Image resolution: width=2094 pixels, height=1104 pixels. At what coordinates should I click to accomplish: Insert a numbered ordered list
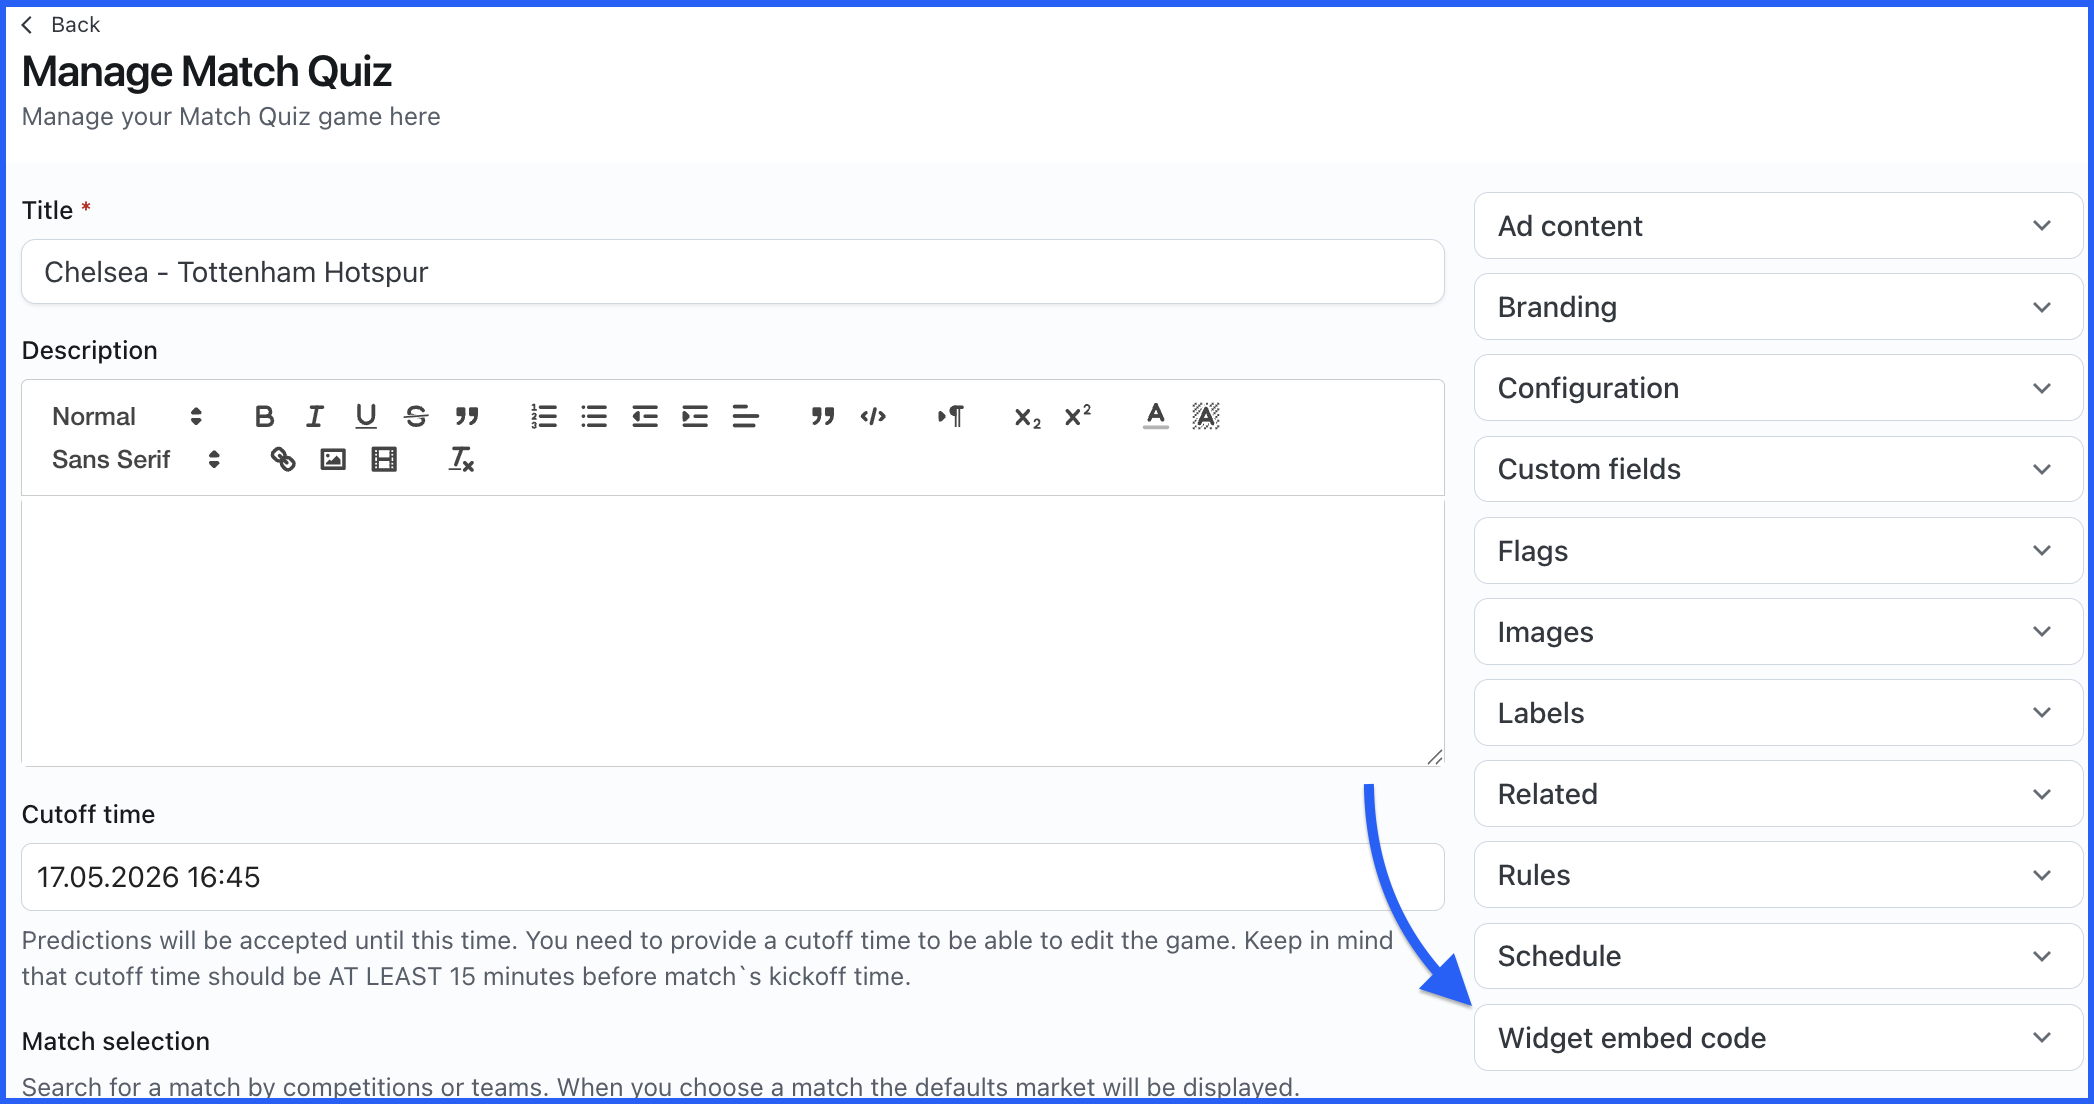pyautogui.click(x=544, y=416)
